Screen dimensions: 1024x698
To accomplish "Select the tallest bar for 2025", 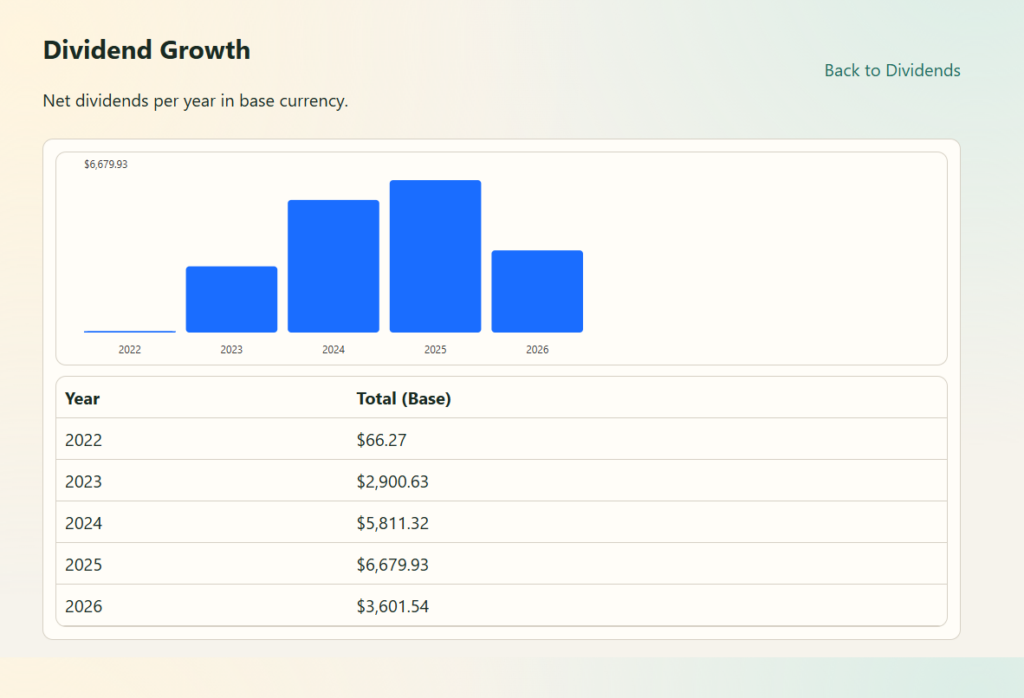I will [x=435, y=256].
